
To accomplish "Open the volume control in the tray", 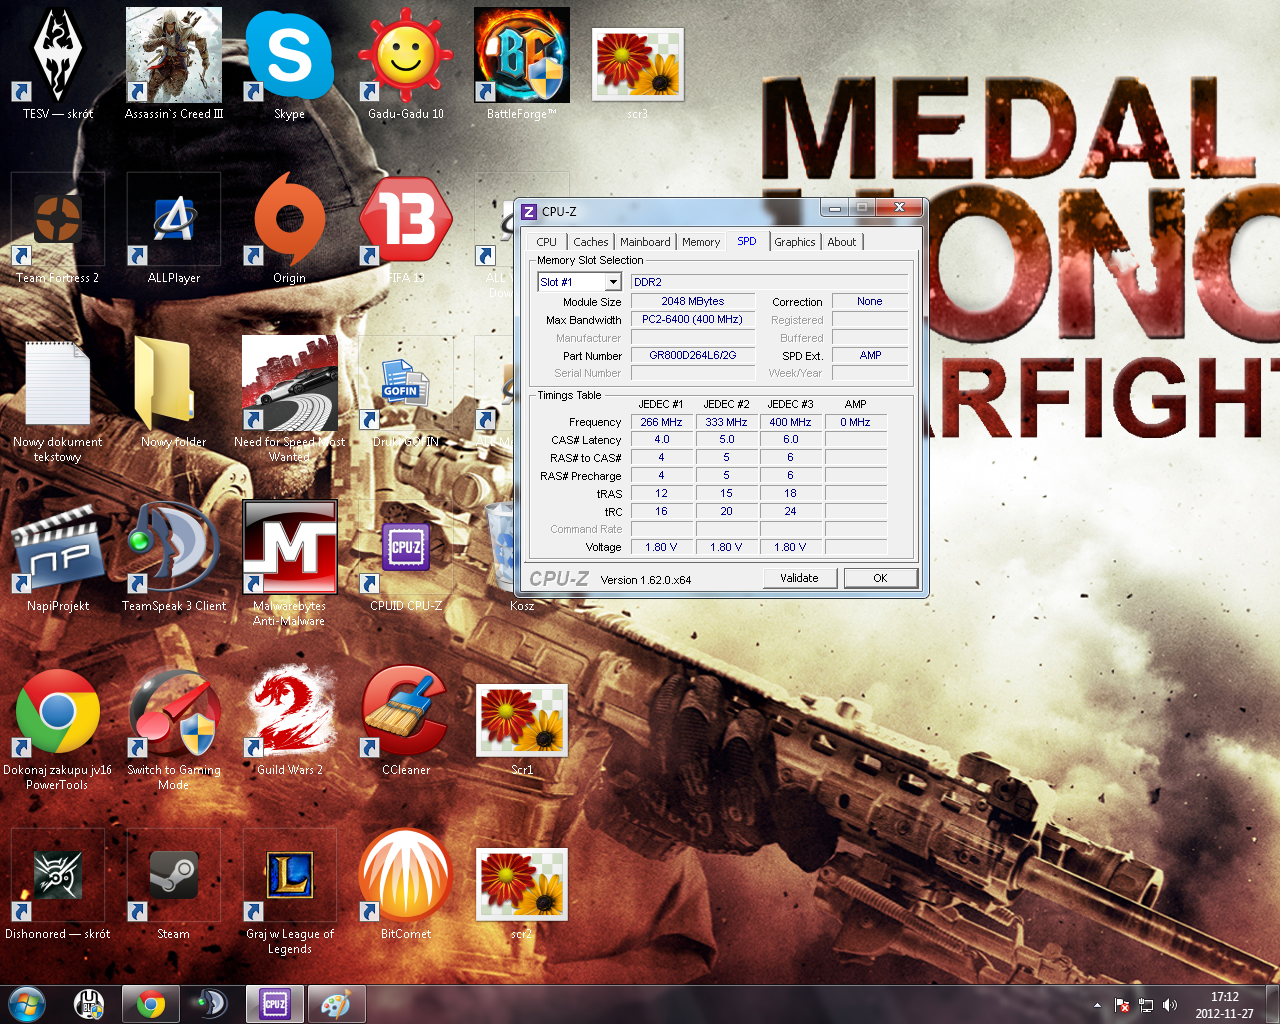I will point(1170,1005).
